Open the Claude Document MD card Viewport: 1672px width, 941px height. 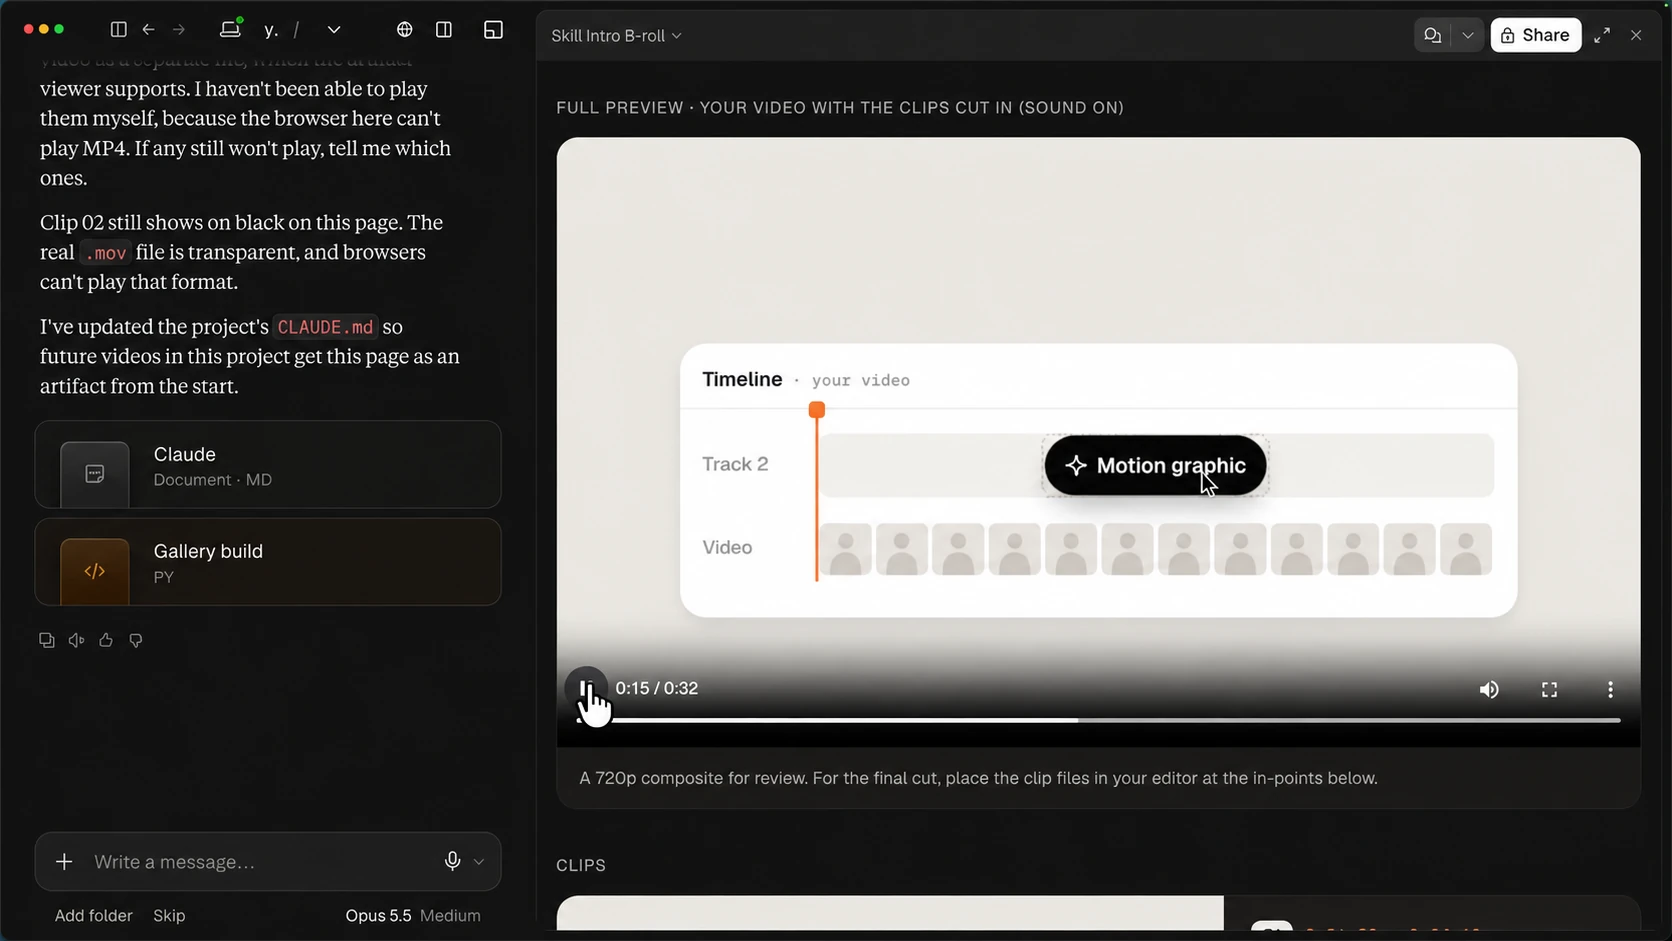pyautogui.click(x=268, y=465)
